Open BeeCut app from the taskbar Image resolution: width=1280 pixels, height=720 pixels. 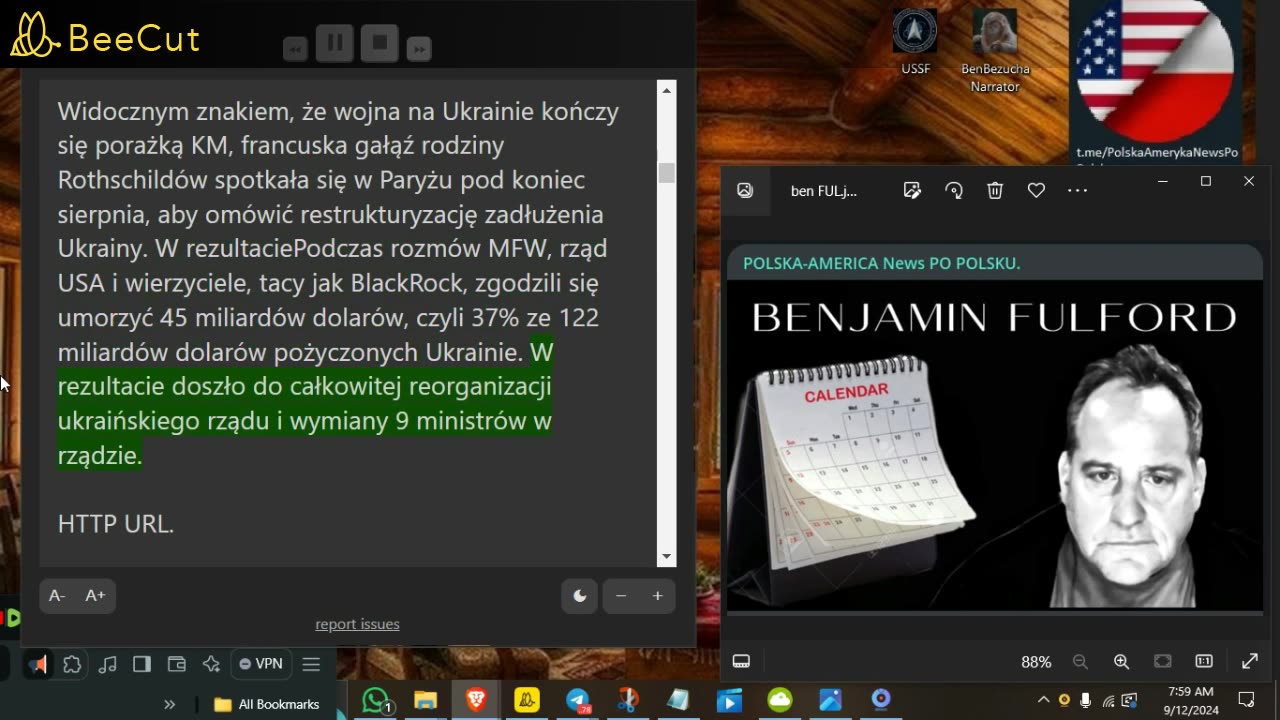527,700
